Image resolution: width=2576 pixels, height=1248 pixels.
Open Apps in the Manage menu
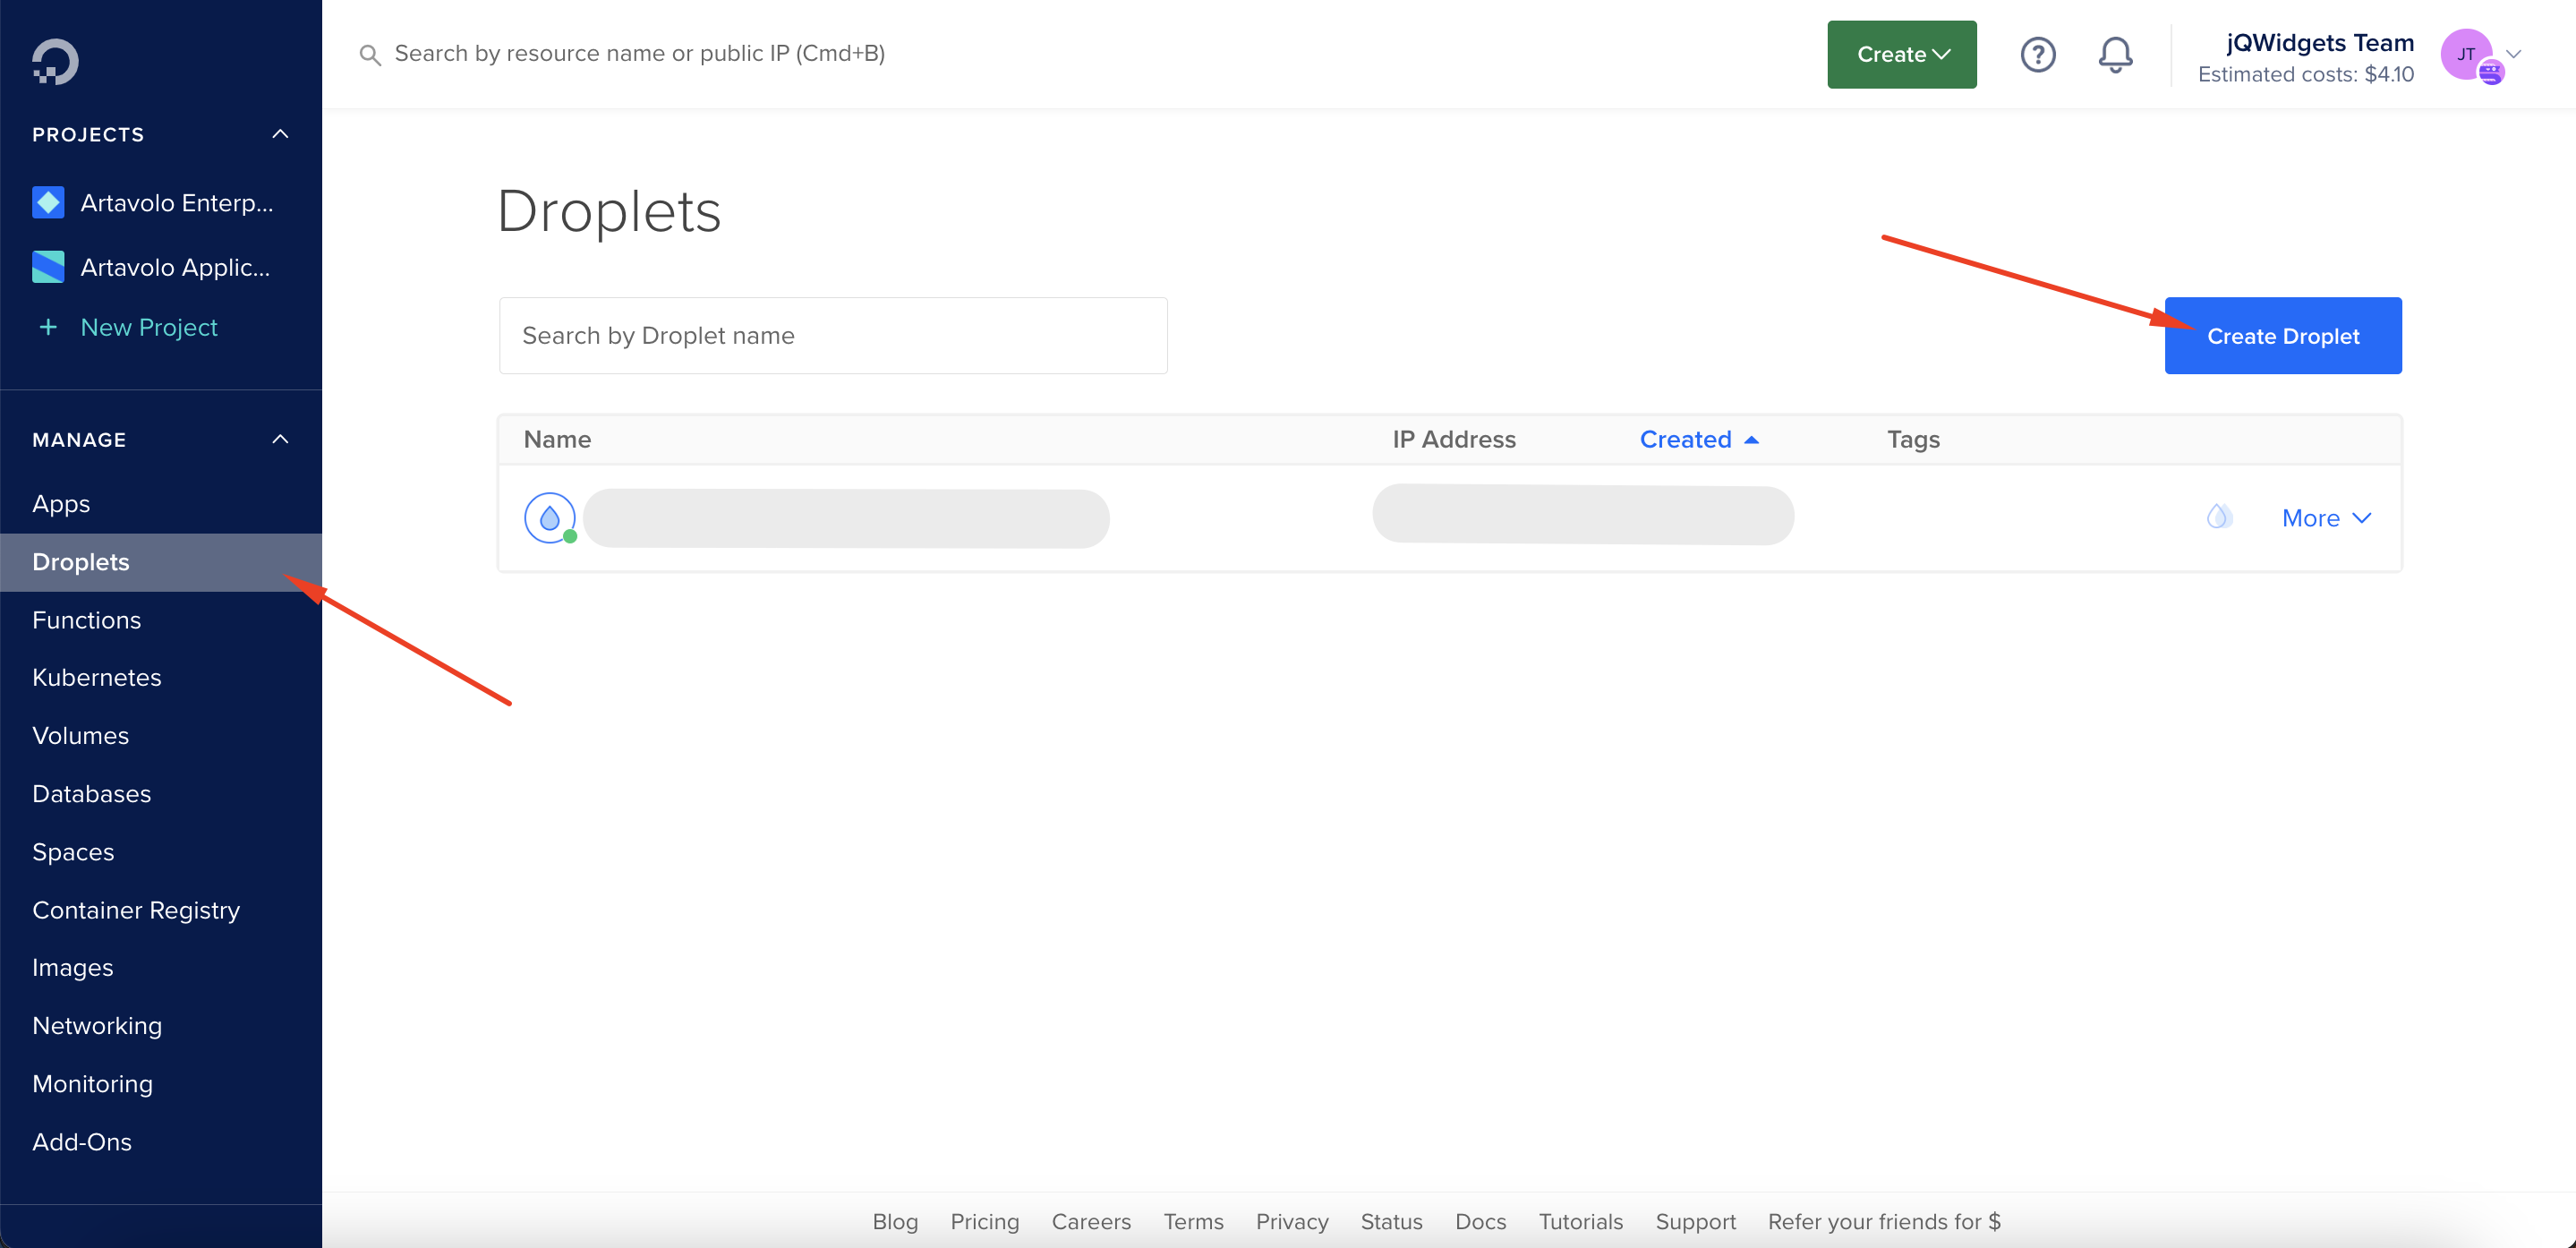[61, 504]
